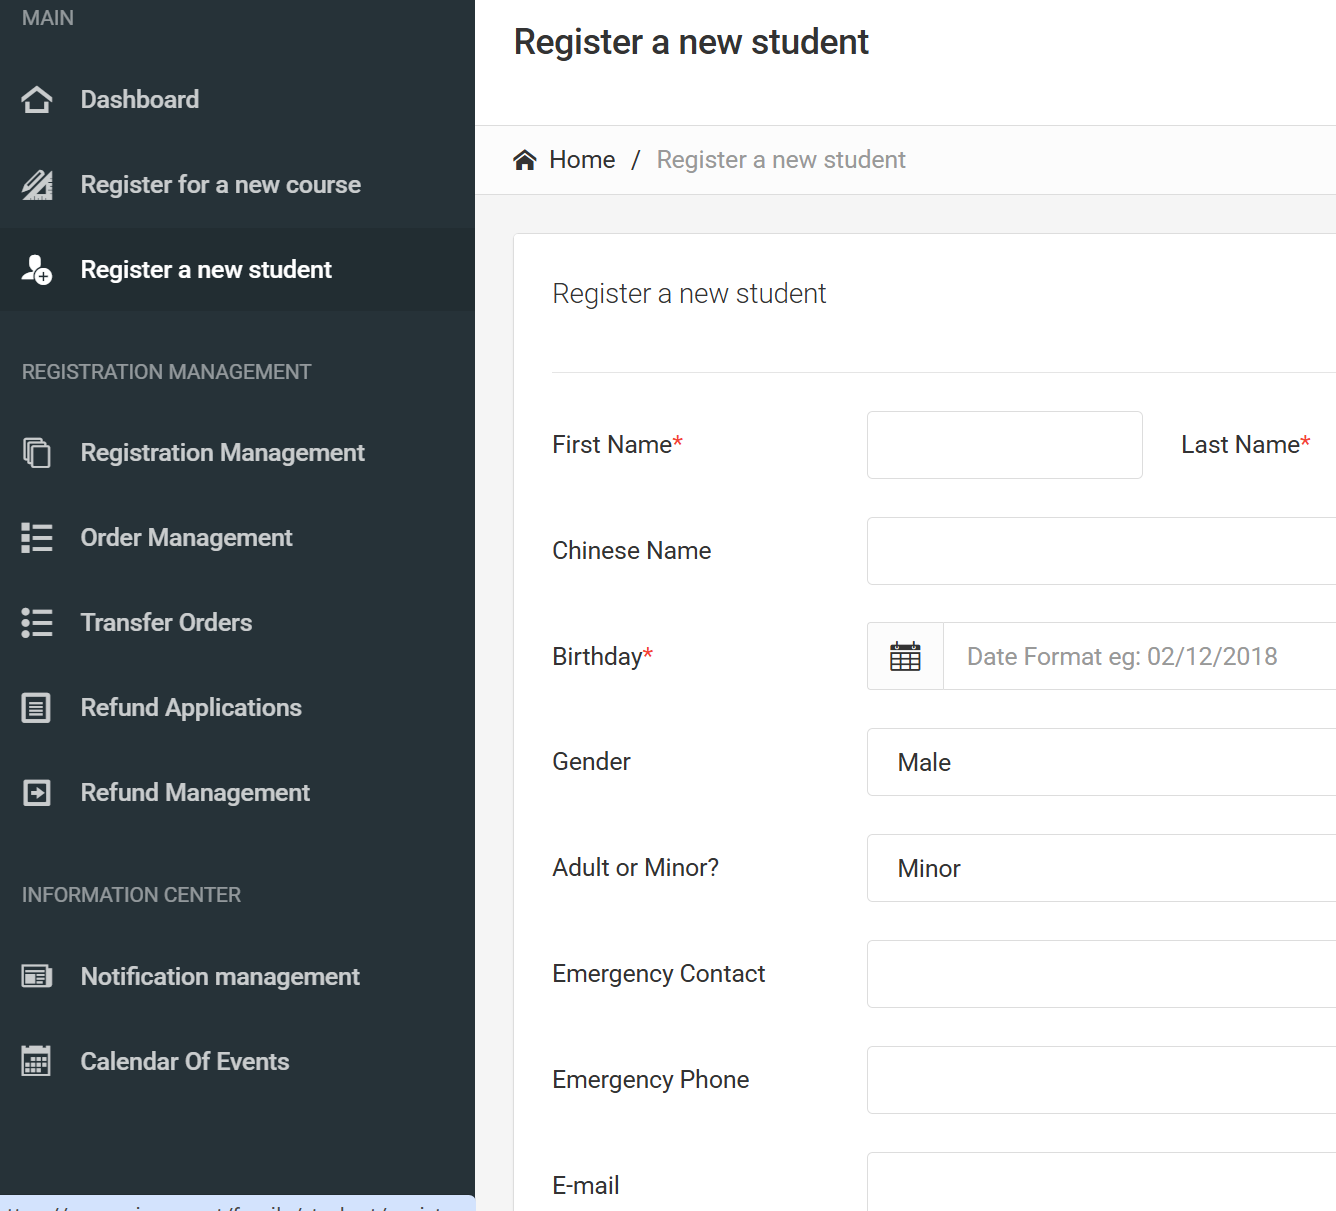Focus the First Name input field
Image resolution: width=1336 pixels, height=1211 pixels.
pos(1004,445)
